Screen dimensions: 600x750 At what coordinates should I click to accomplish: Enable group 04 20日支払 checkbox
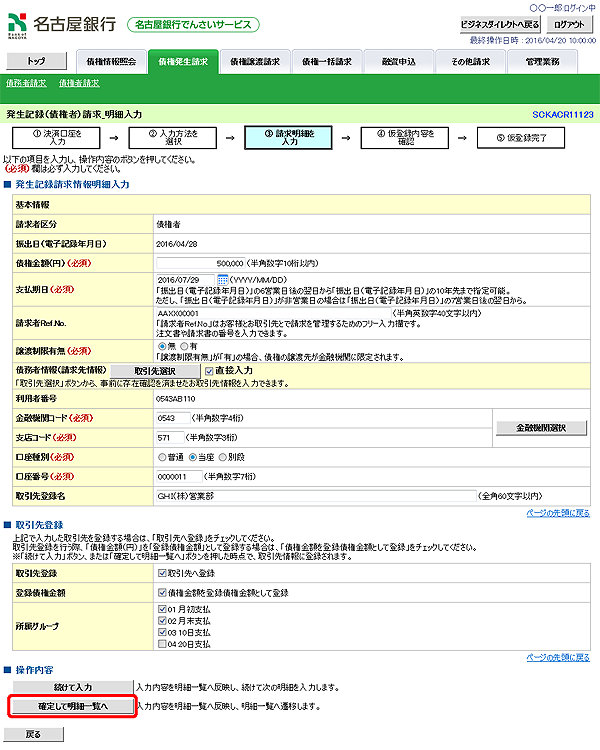click(x=162, y=644)
